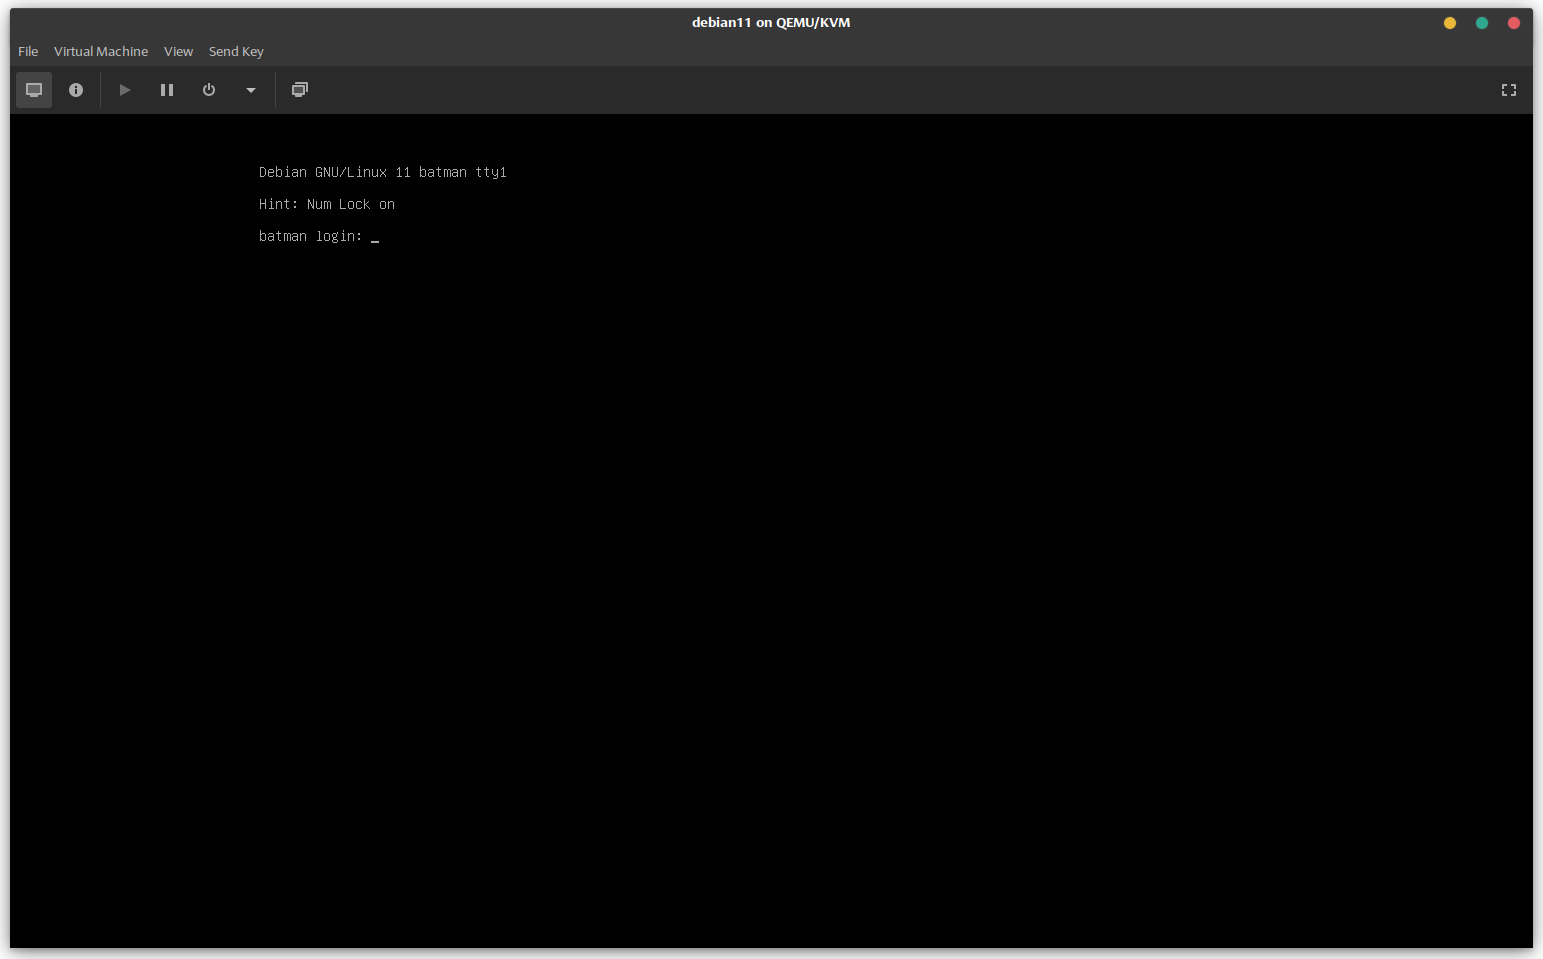Switch the console to fullscreen mode

tap(1508, 90)
